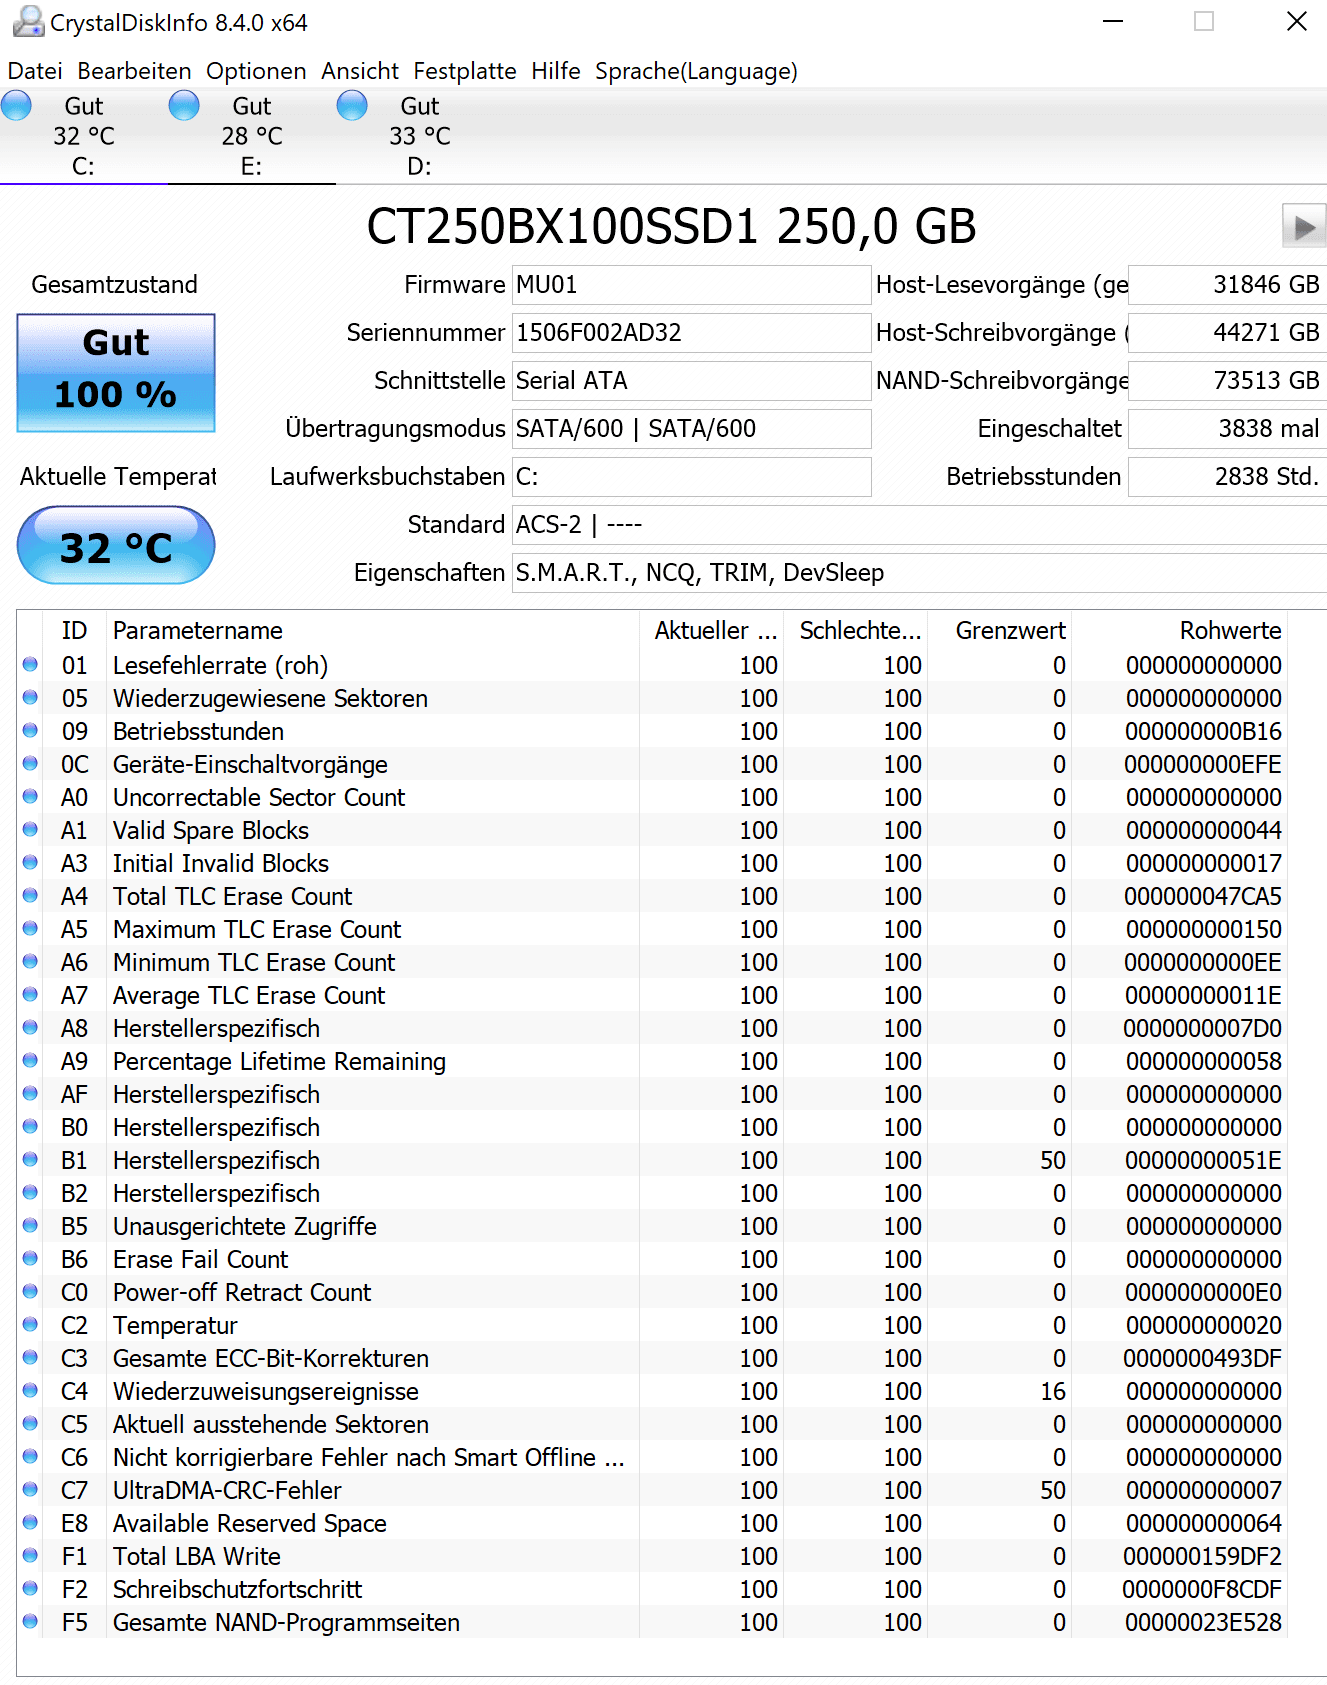This screenshot has height=1685, width=1327.
Task: Click status dot for row A7 Average TLC Erase
Action: 30,994
